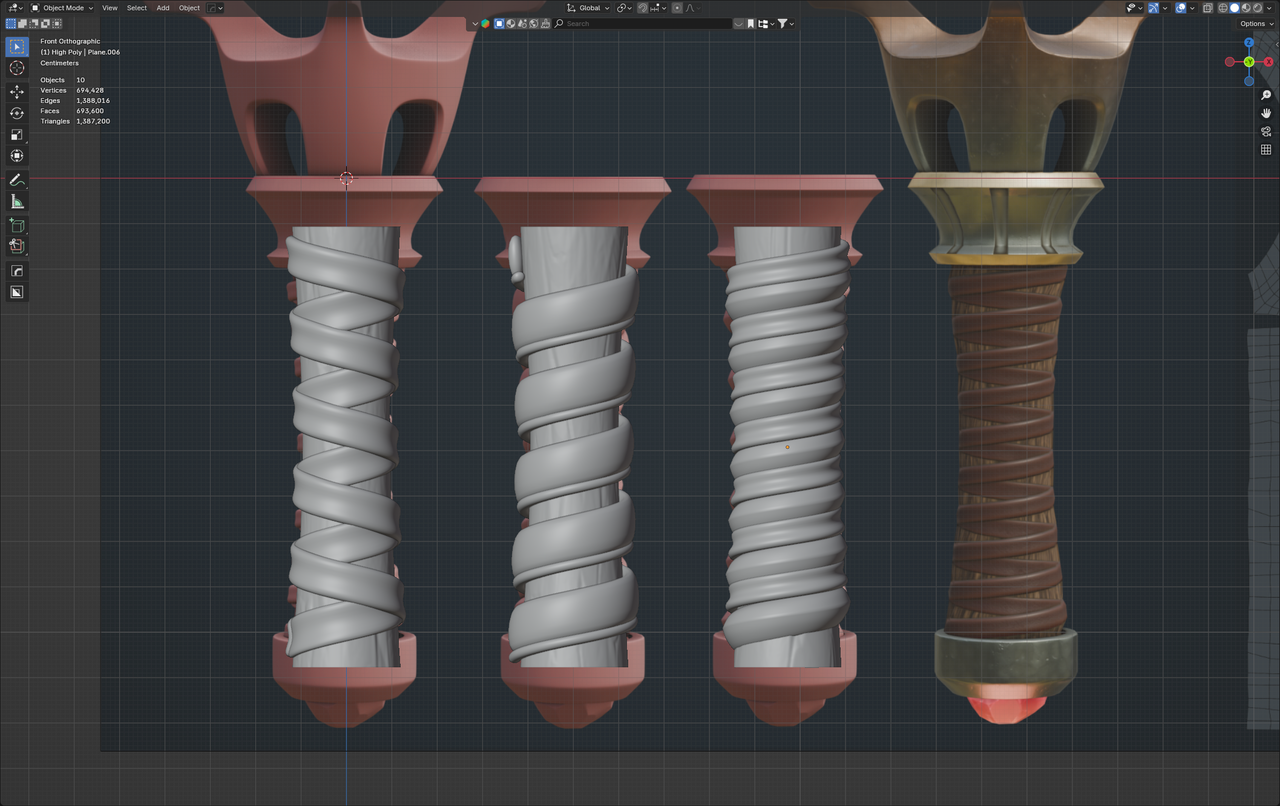Toggle X-ray mode
Screen dimensions: 1280x806
point(1208,8)
